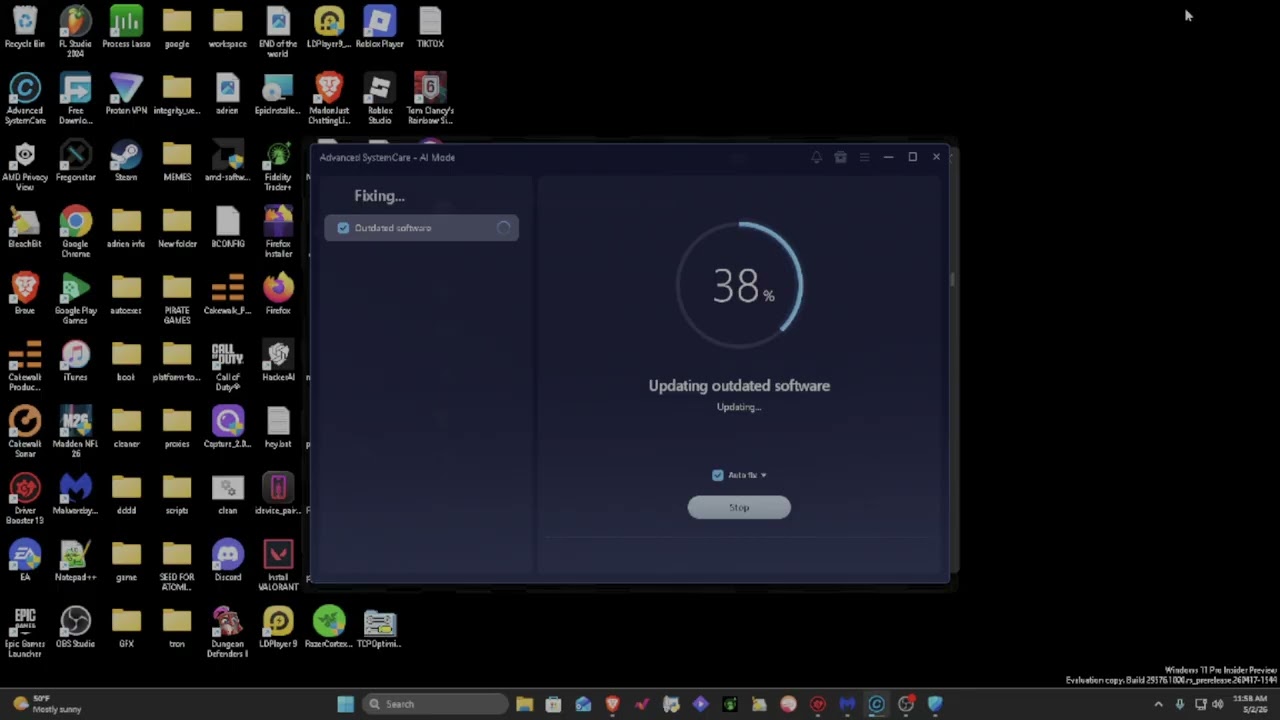Open clock and date in taskbar
This screenshot has height=720, width=1280.
coord(1251,704)
